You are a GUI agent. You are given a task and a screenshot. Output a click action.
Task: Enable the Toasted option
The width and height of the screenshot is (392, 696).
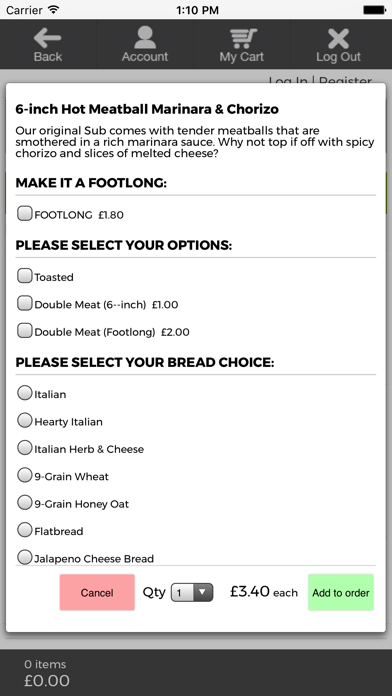pyautogui.click(x=24, y=276)
